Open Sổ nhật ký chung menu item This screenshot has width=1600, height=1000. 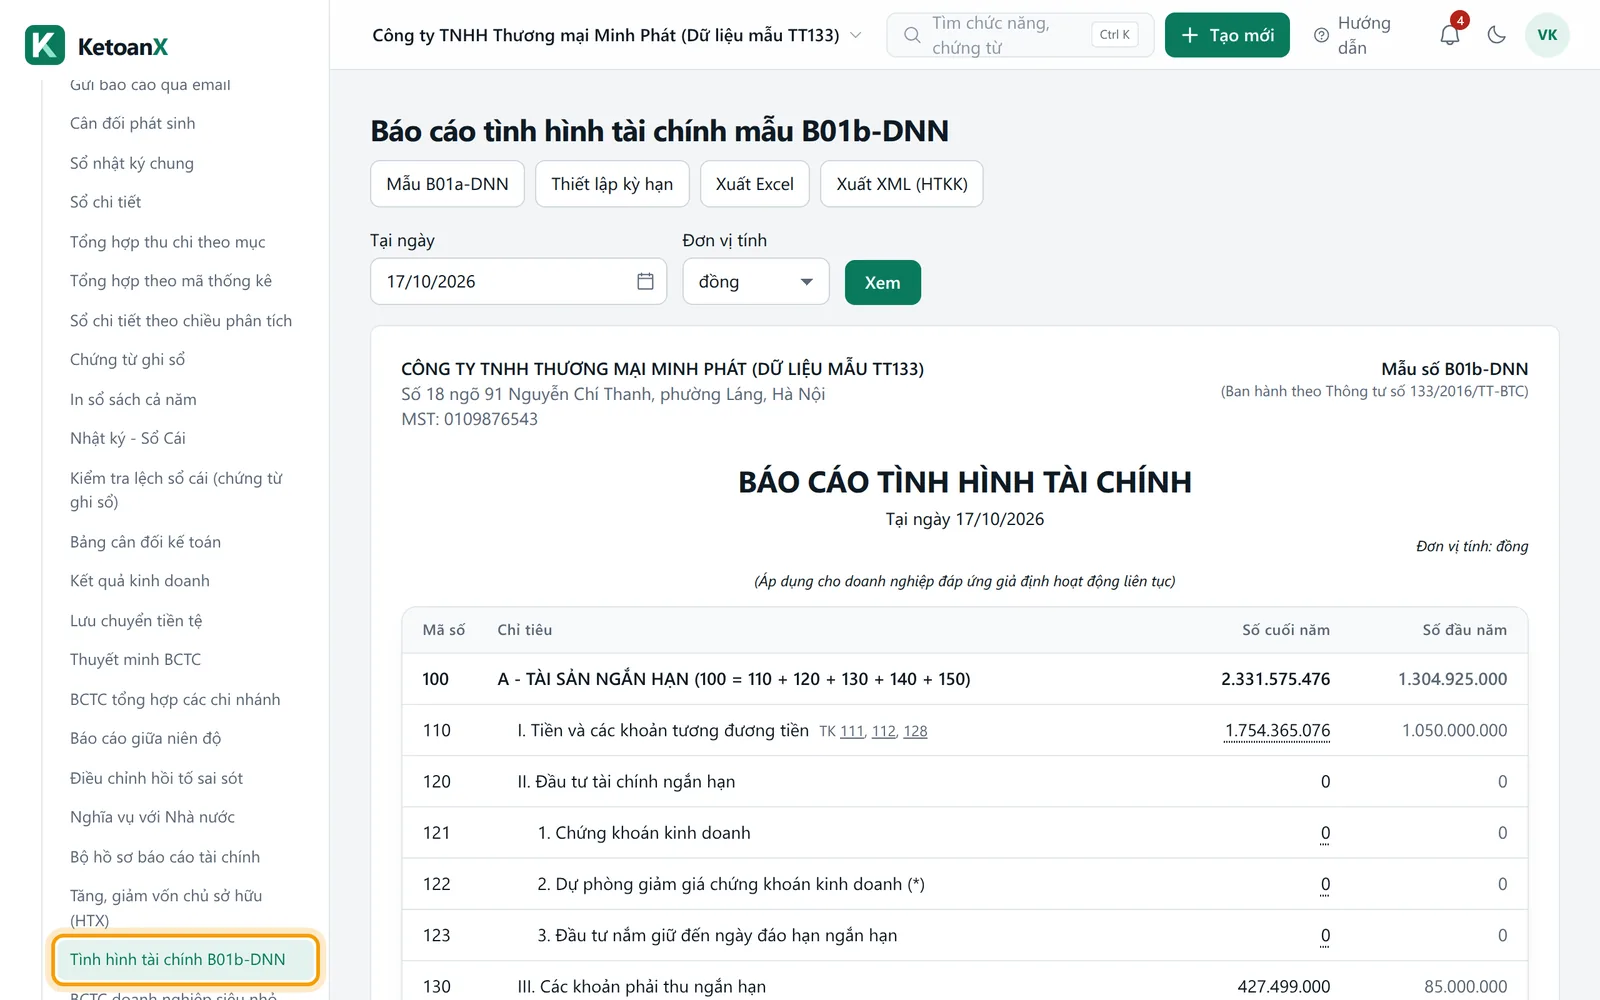[131, 163]
